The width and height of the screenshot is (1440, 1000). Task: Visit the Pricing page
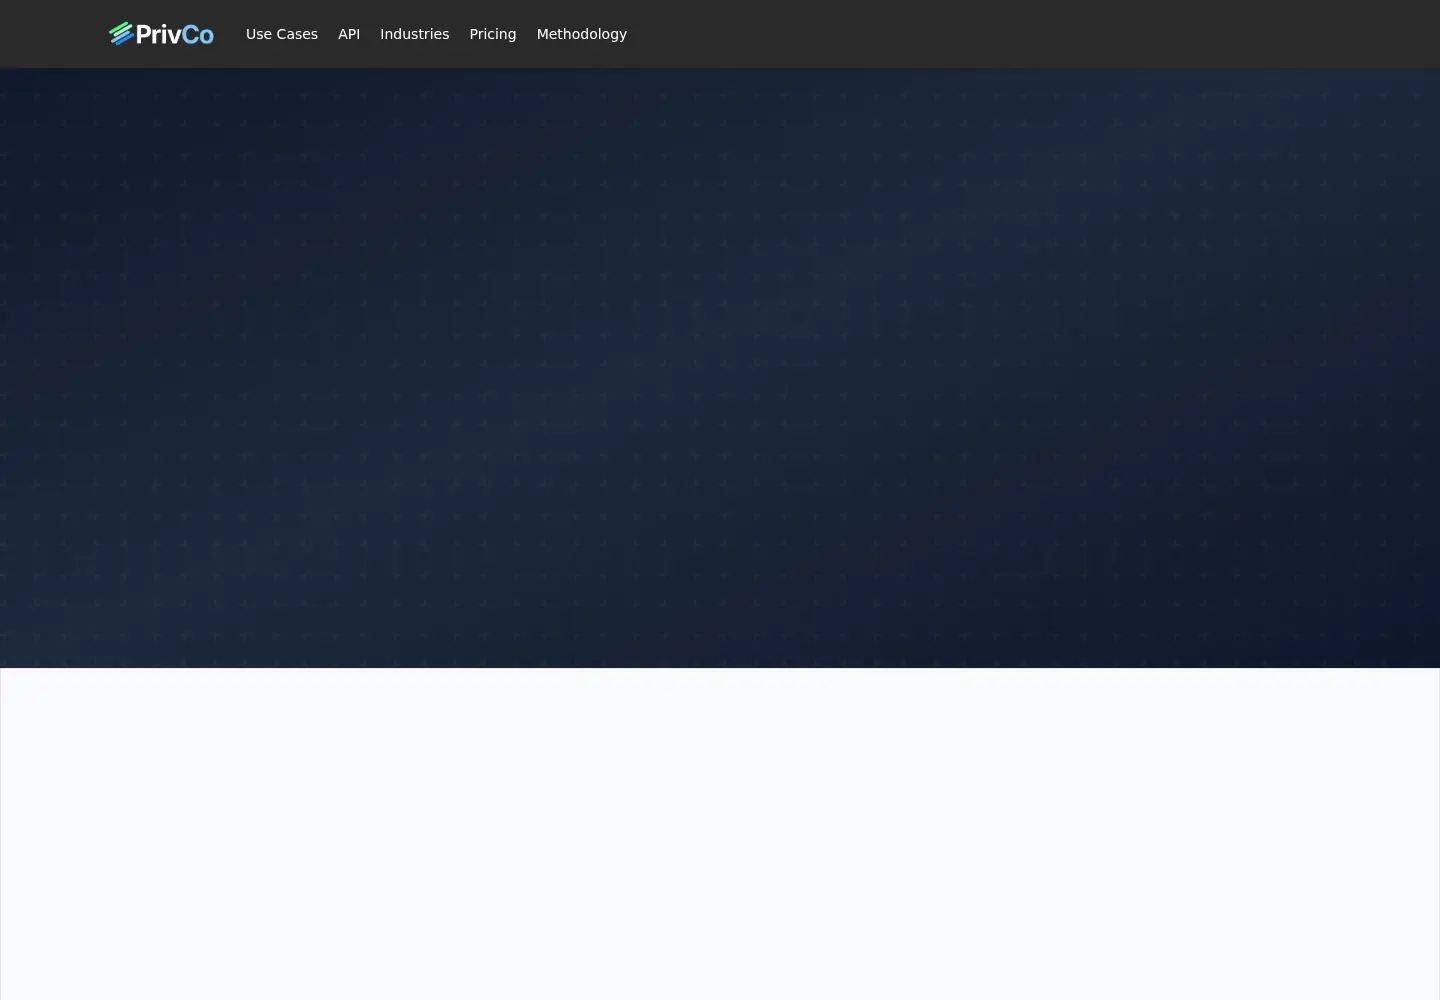[x=493, y=34]
